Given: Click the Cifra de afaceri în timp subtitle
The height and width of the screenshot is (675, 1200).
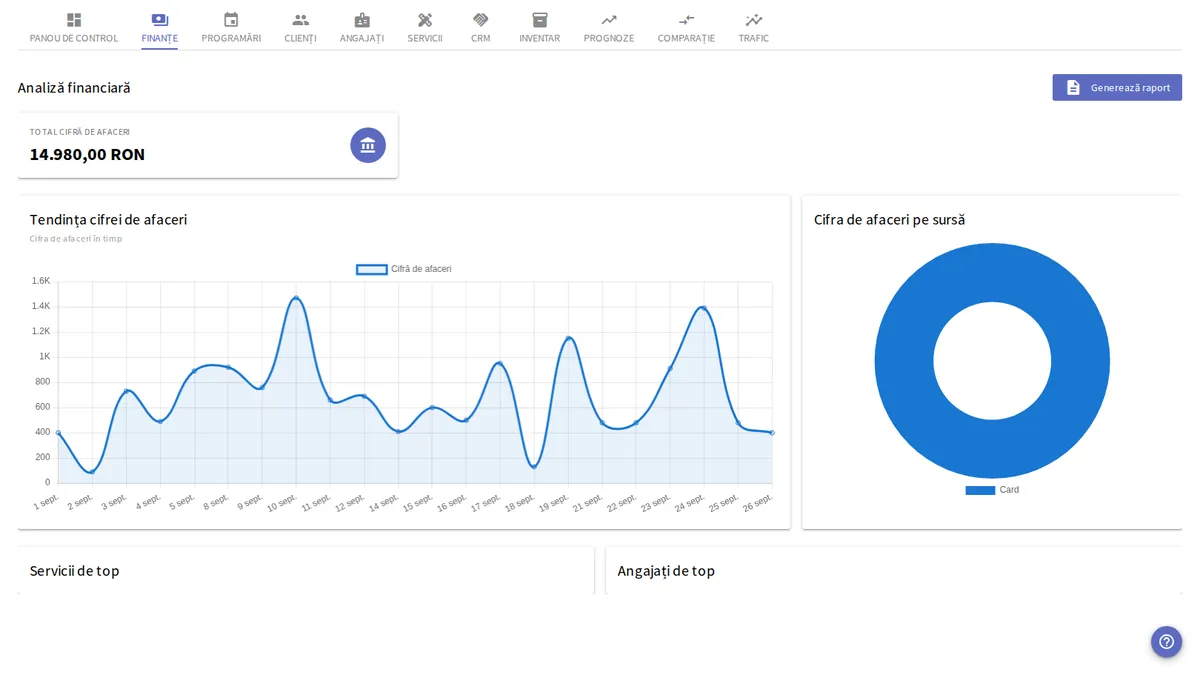Looking at the screenshot, I should 76,239.
